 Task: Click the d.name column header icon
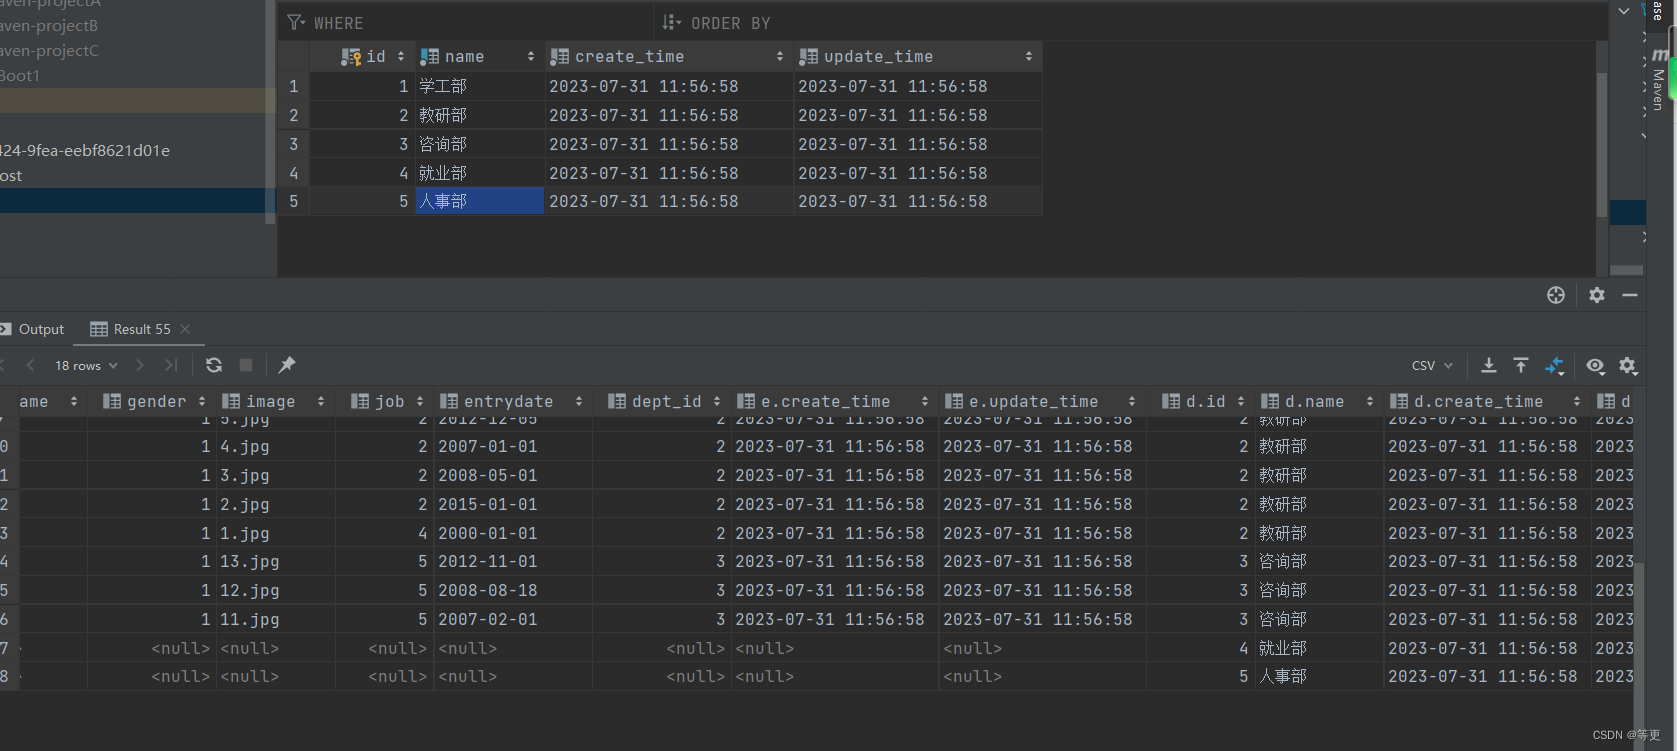click(x=1270, y=401)
